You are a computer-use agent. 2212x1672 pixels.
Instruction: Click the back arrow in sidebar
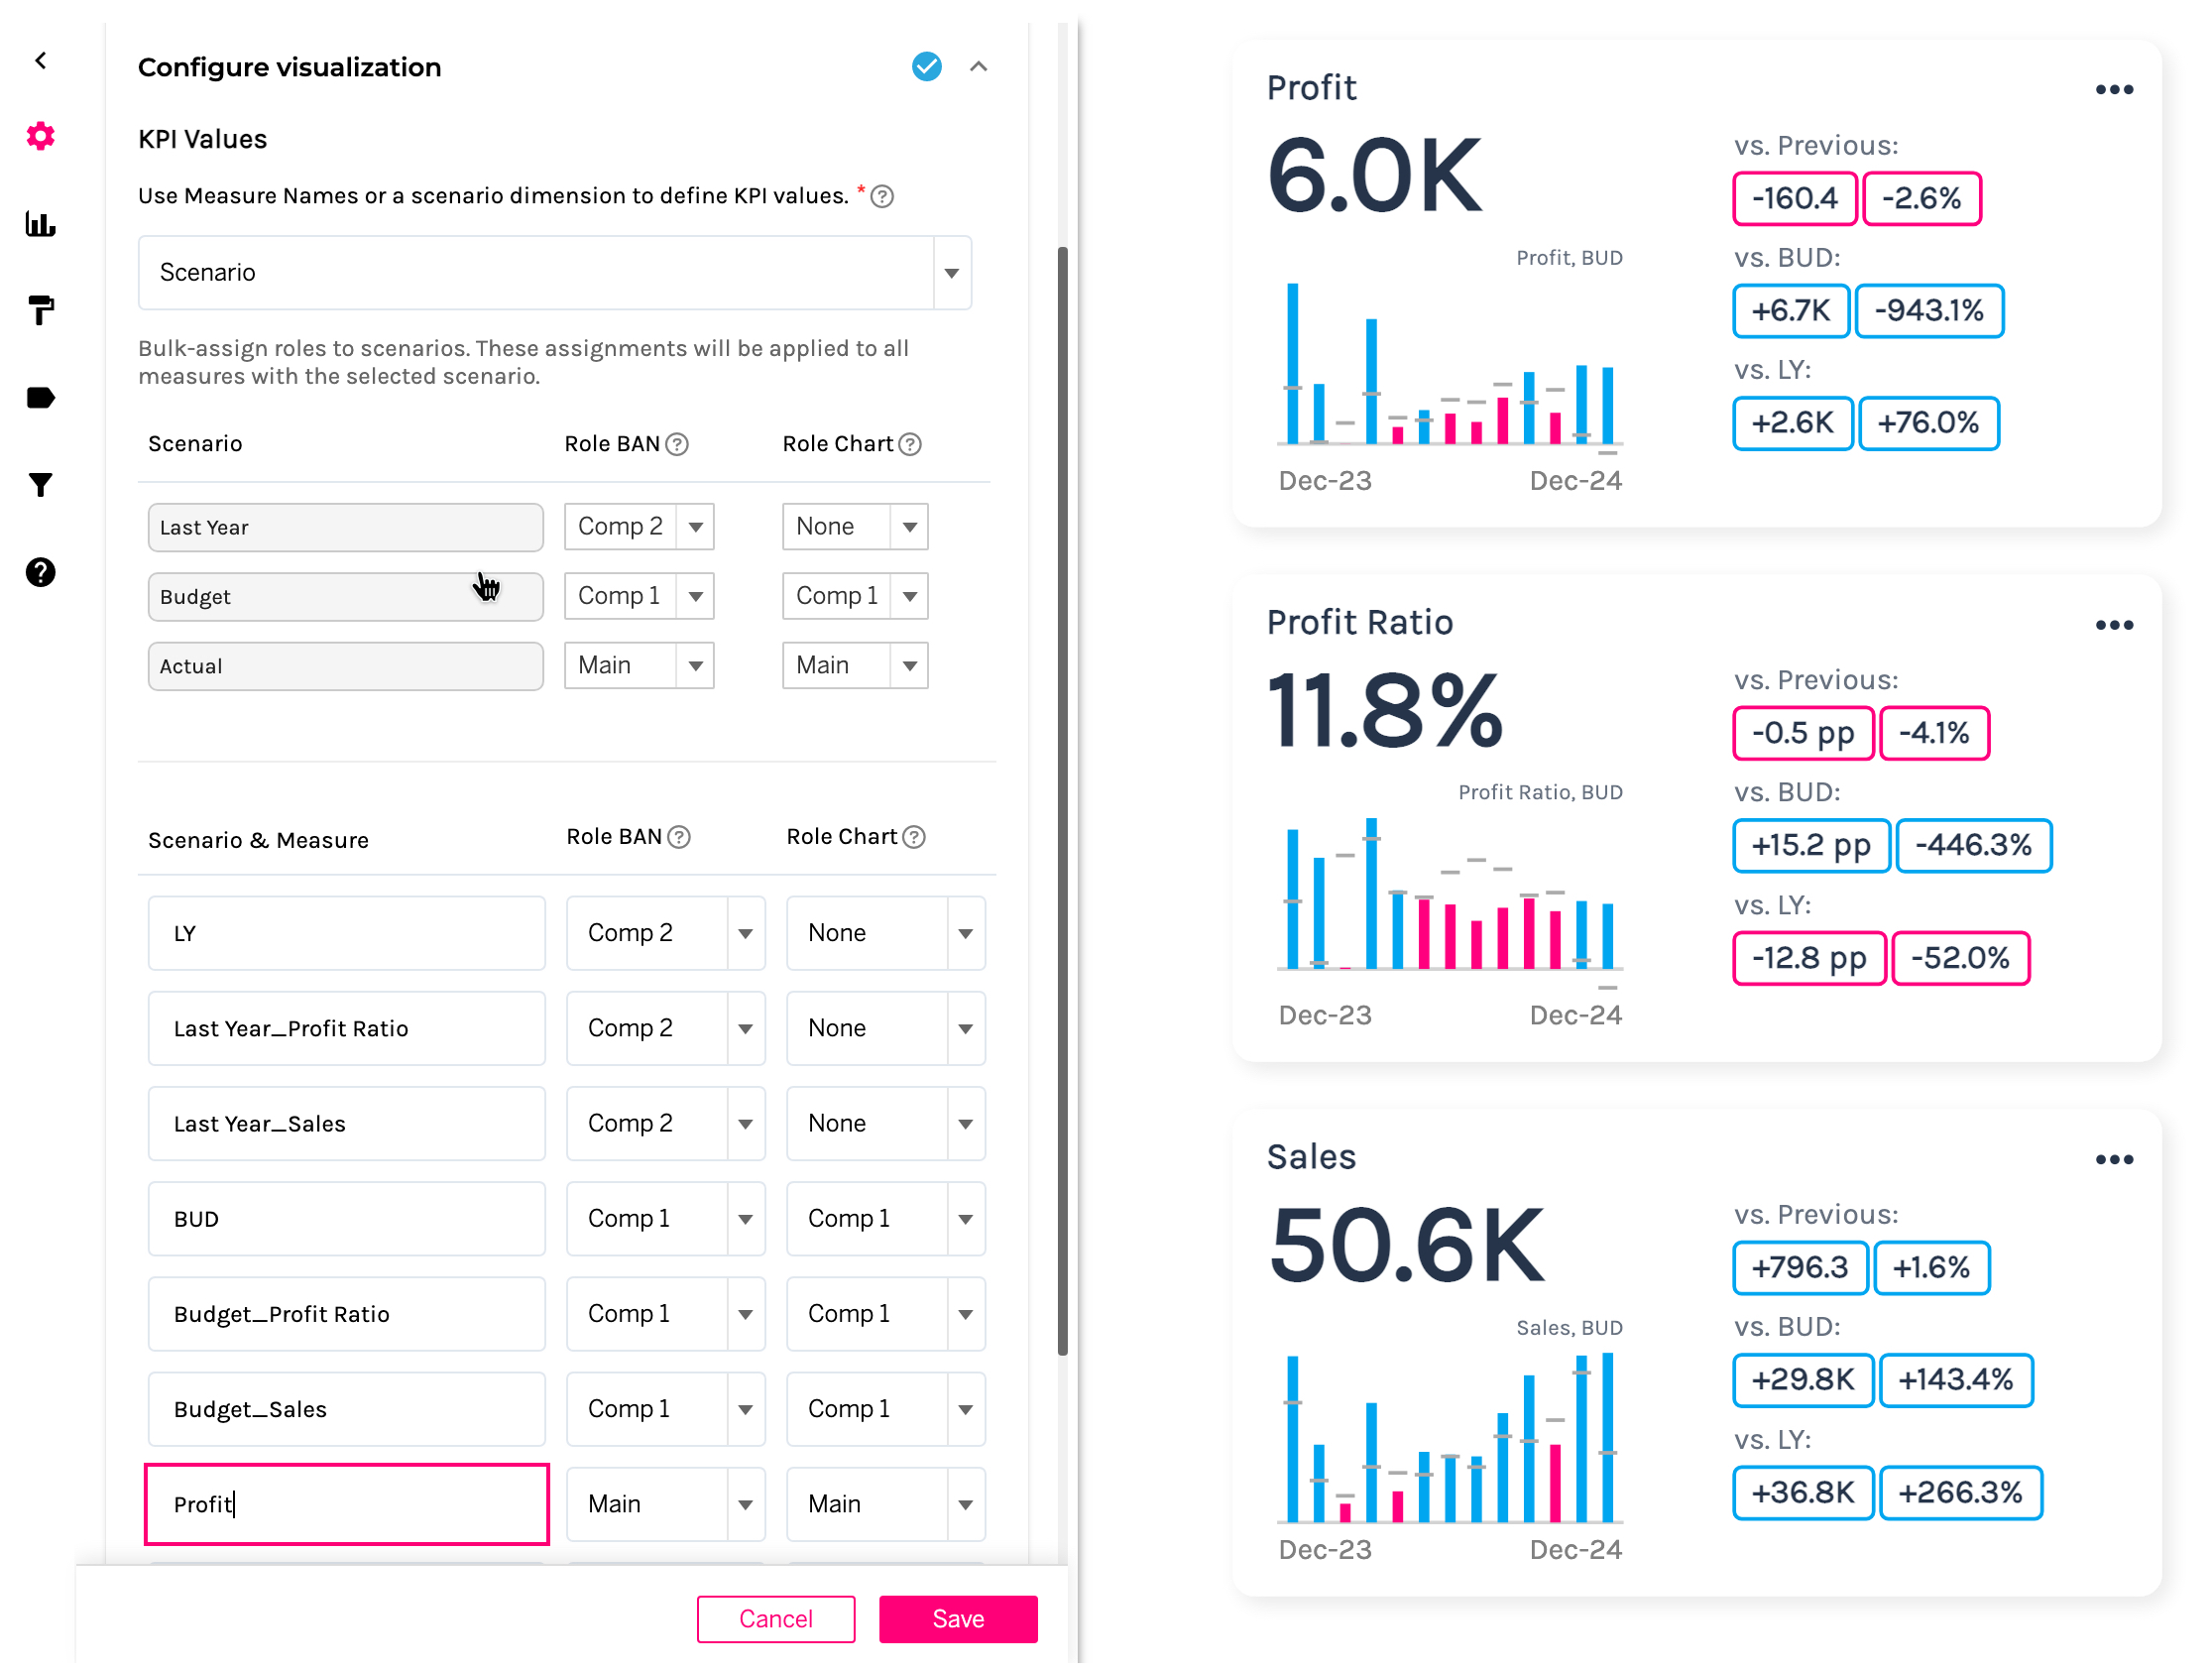coord(41,61)
